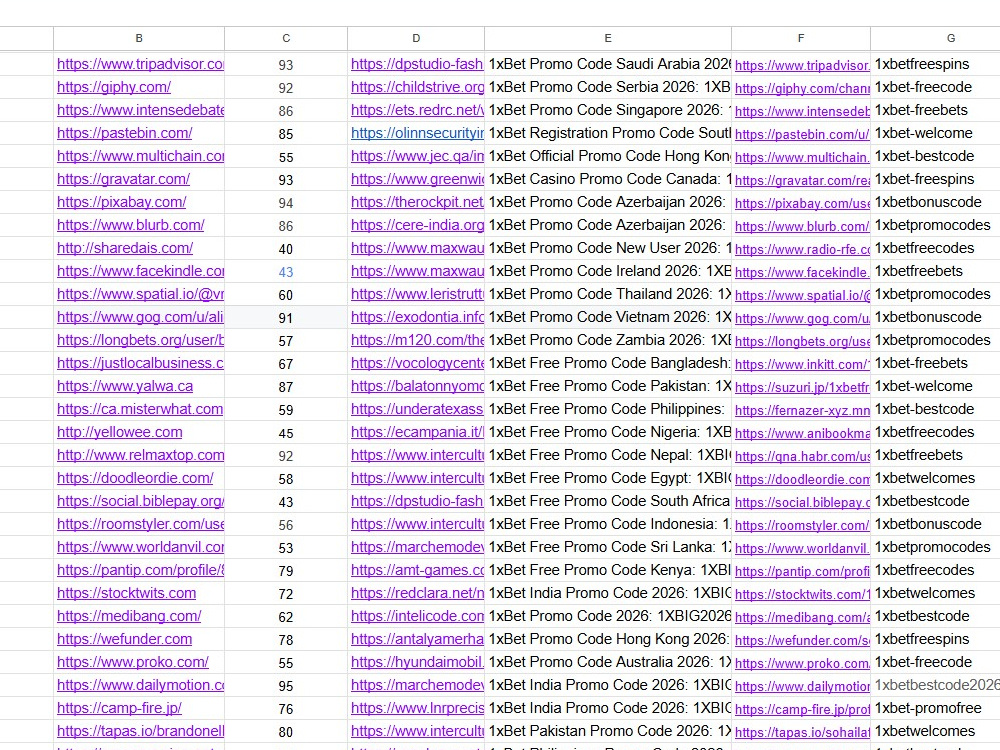
Task: Open the pastebin.com link in column B
Action: (124, 133)
